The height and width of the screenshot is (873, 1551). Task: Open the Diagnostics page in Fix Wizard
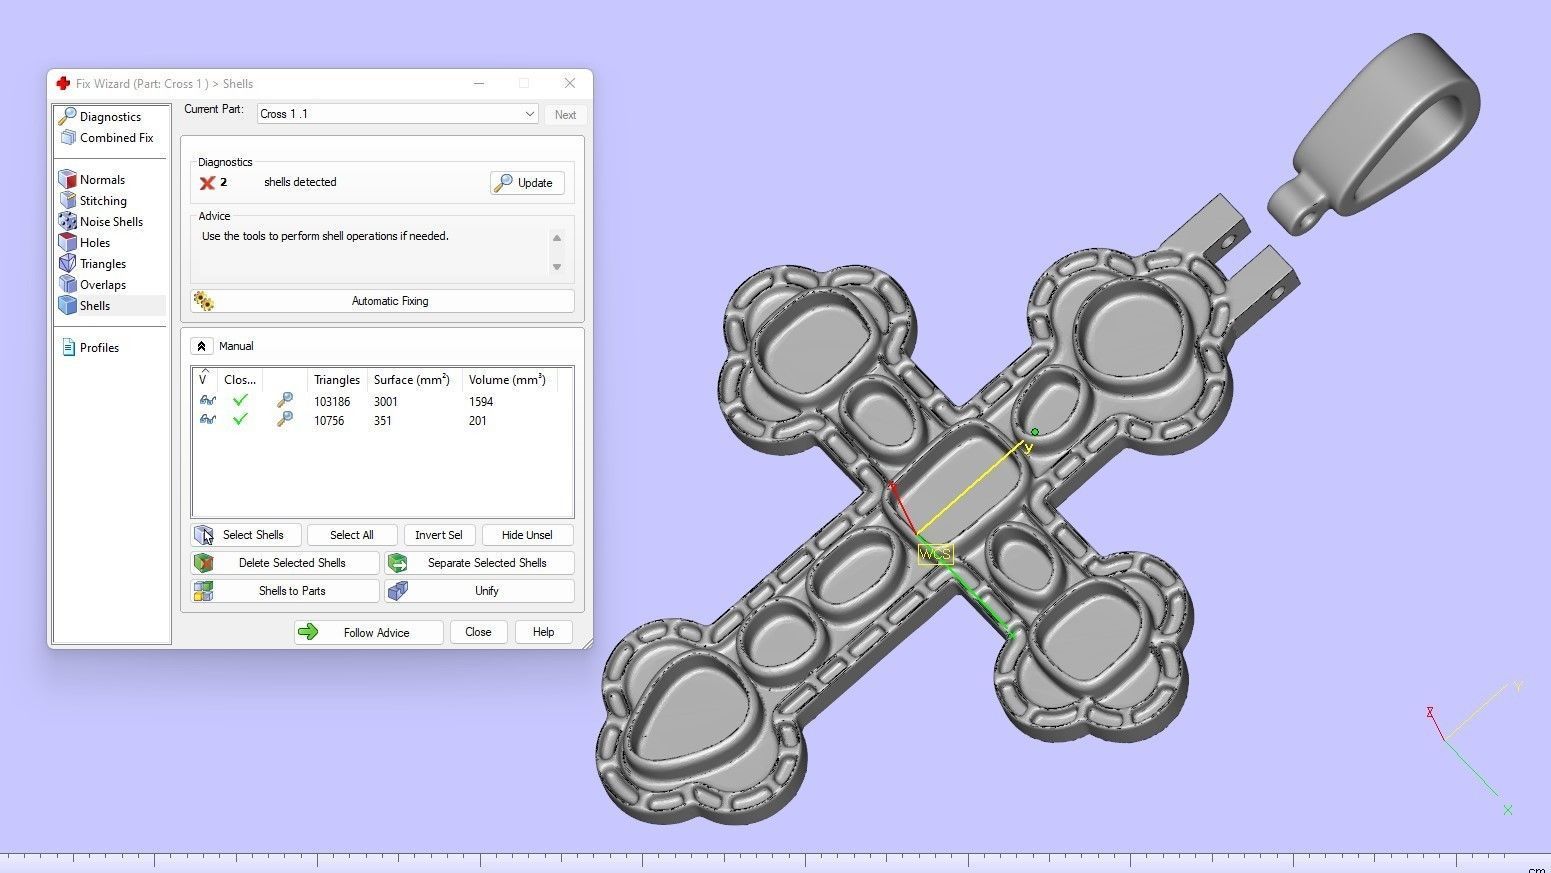click(110, 117)
